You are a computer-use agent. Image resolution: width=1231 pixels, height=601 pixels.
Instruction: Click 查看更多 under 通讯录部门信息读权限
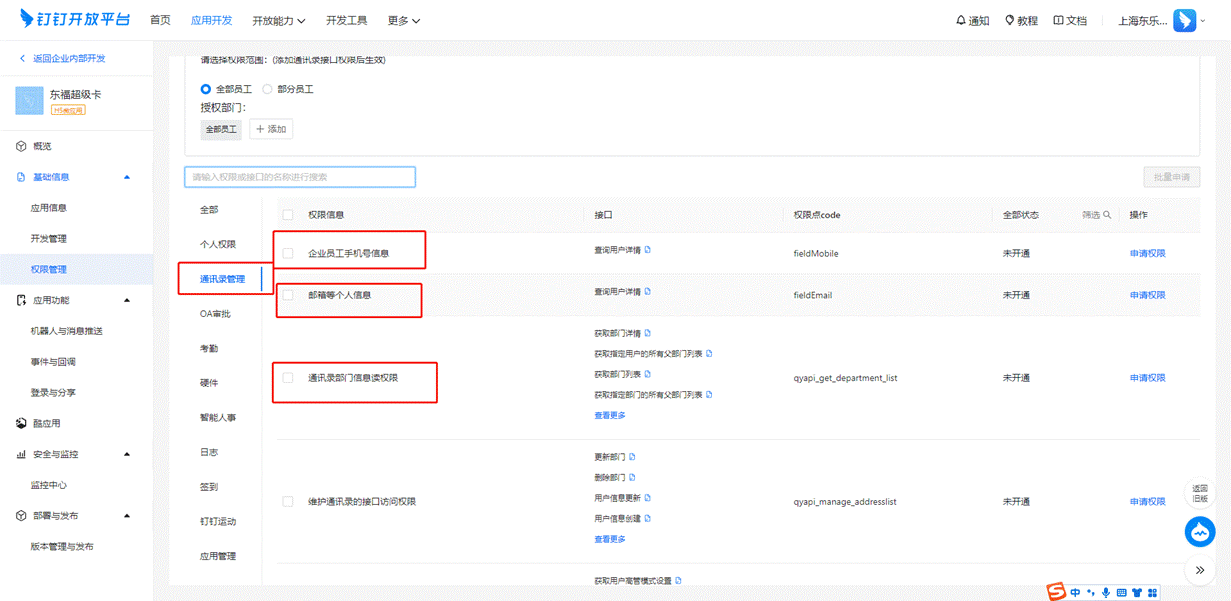tap(610, 415)
